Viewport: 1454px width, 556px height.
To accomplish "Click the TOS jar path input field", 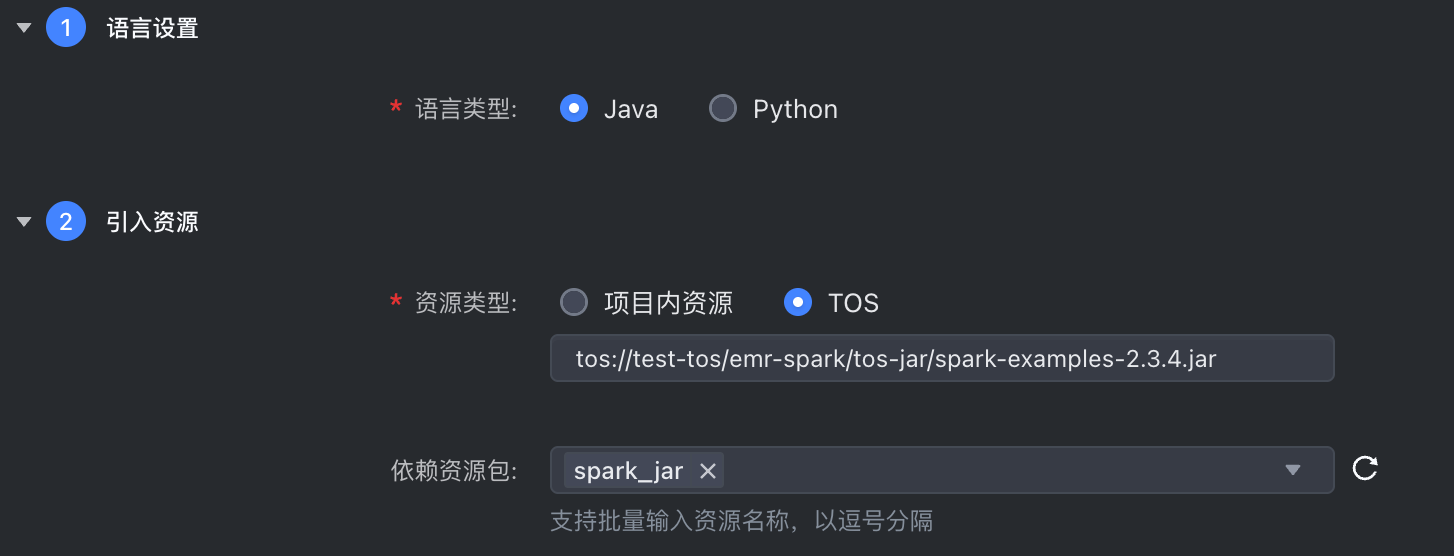I will pos(941,358).
